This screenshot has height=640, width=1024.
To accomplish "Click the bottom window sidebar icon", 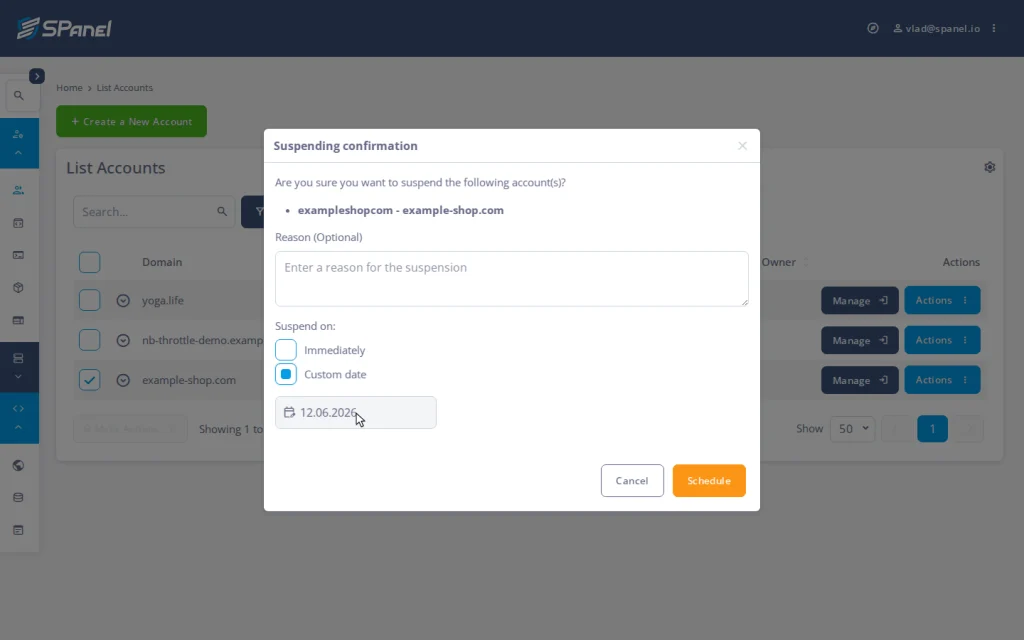I will point(18,530).
